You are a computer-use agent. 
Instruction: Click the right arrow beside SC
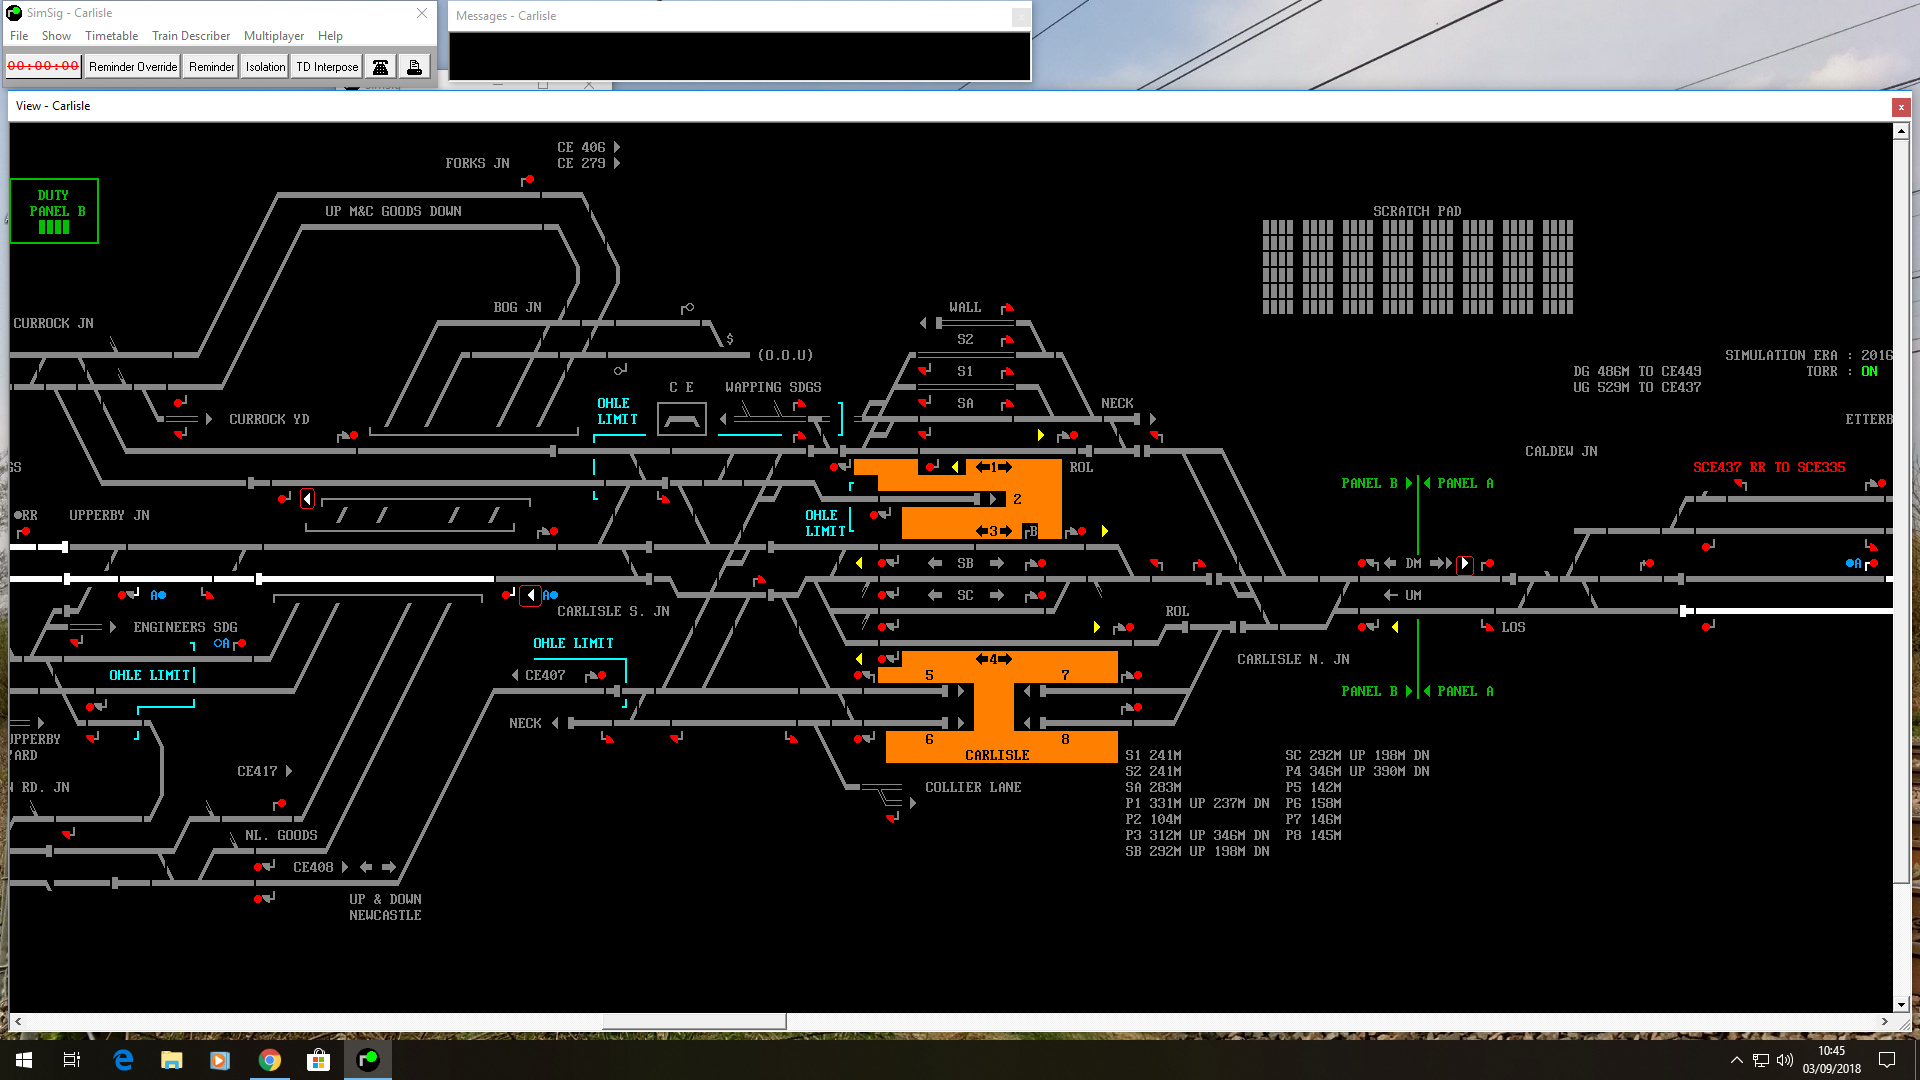(997, 596)
